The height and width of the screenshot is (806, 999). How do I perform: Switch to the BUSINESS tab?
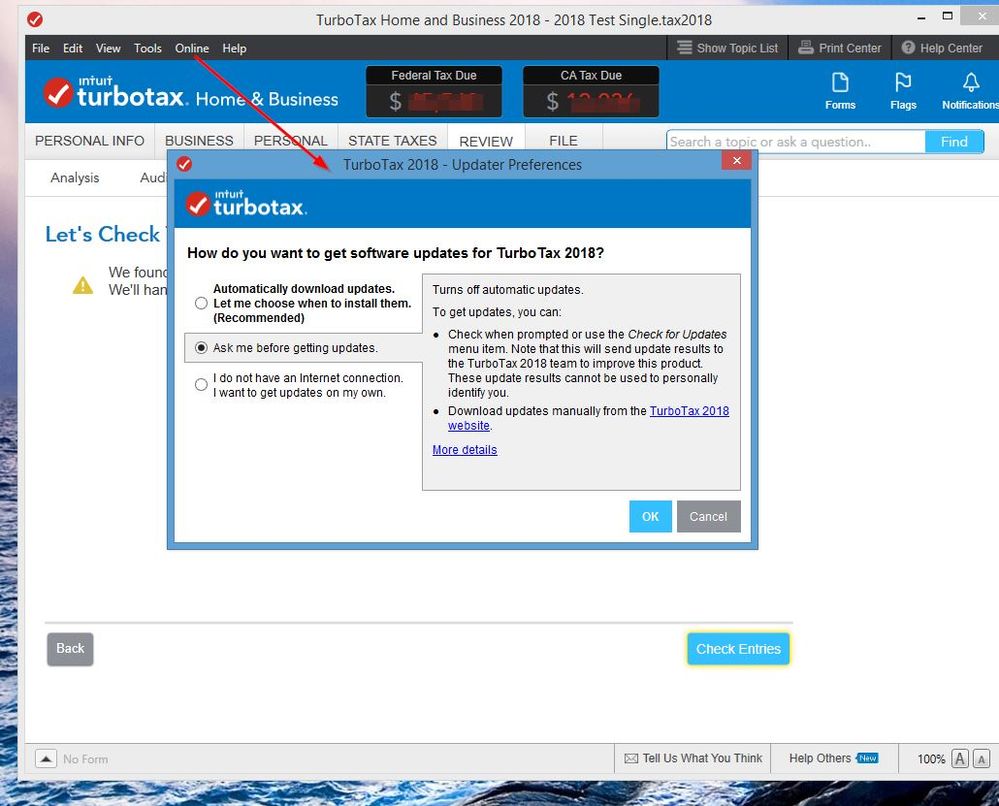[199, 141]
